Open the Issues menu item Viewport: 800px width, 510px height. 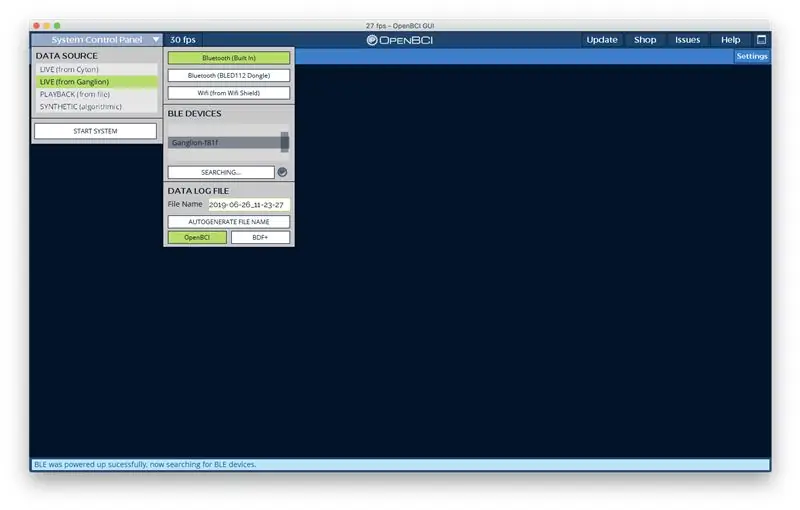point(687,40)
